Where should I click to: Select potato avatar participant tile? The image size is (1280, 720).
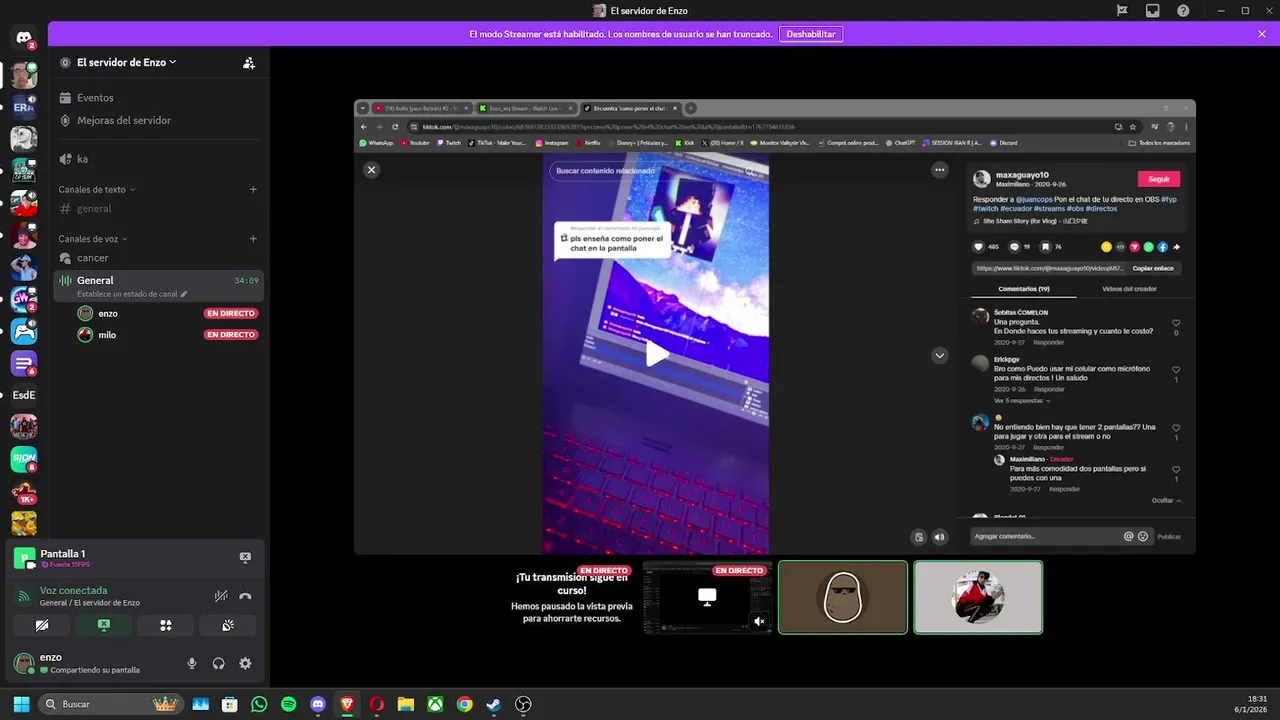click(x=843, y=597)
